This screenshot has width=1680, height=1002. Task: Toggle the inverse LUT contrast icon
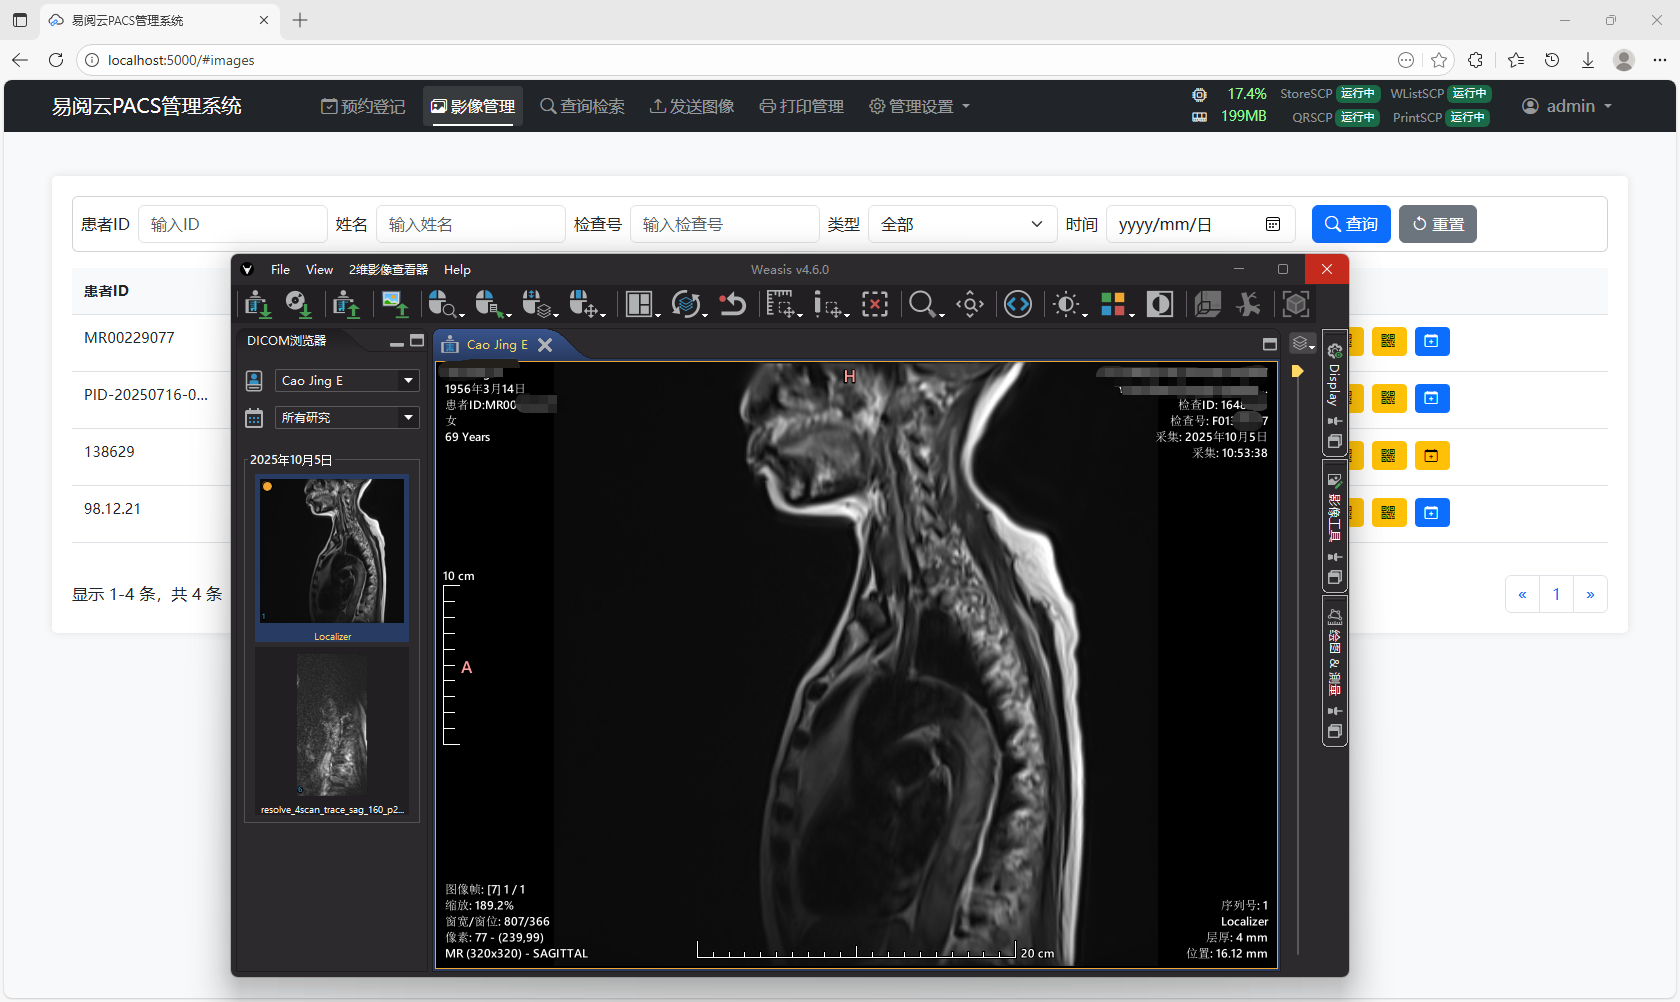pyautogui.click(x=1160, y=304)
